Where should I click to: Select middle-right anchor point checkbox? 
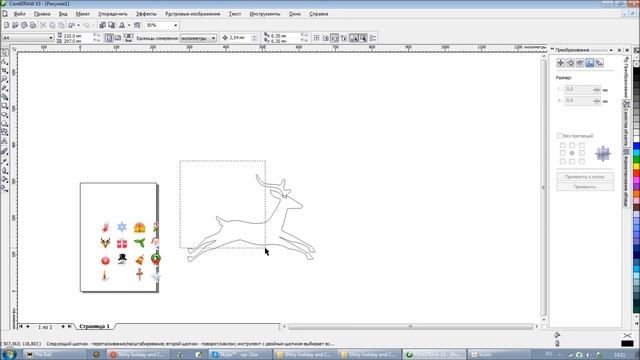[582, 153]
